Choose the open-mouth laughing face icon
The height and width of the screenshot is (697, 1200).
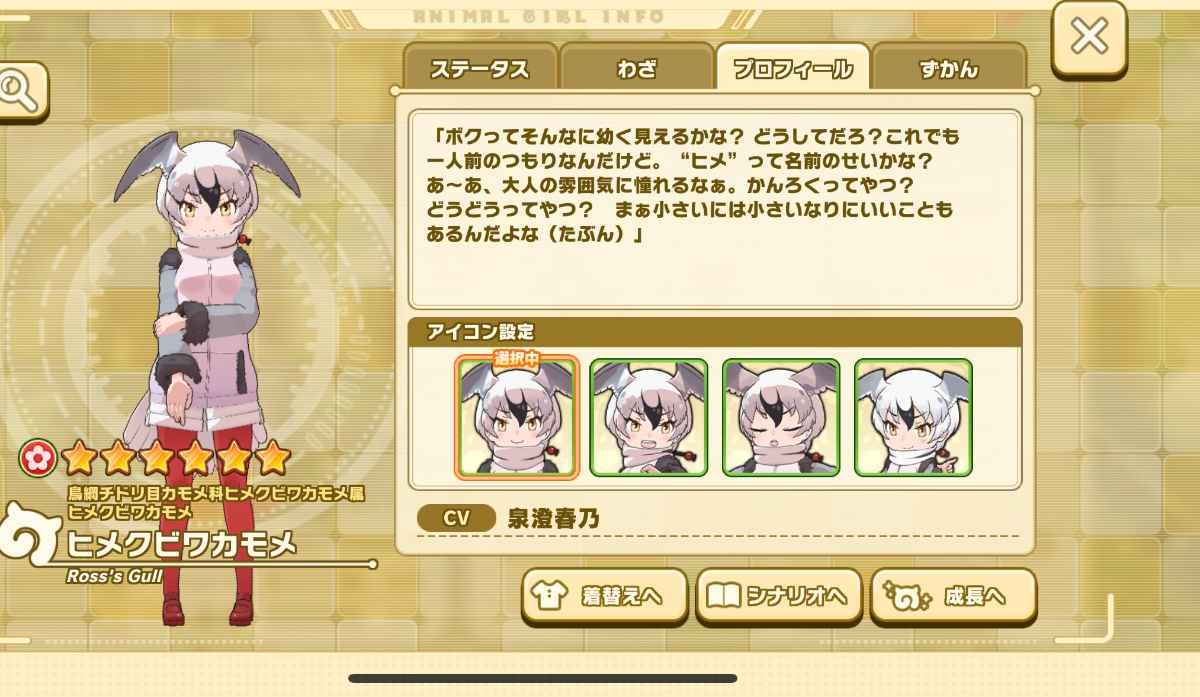(x=649, y=417)
